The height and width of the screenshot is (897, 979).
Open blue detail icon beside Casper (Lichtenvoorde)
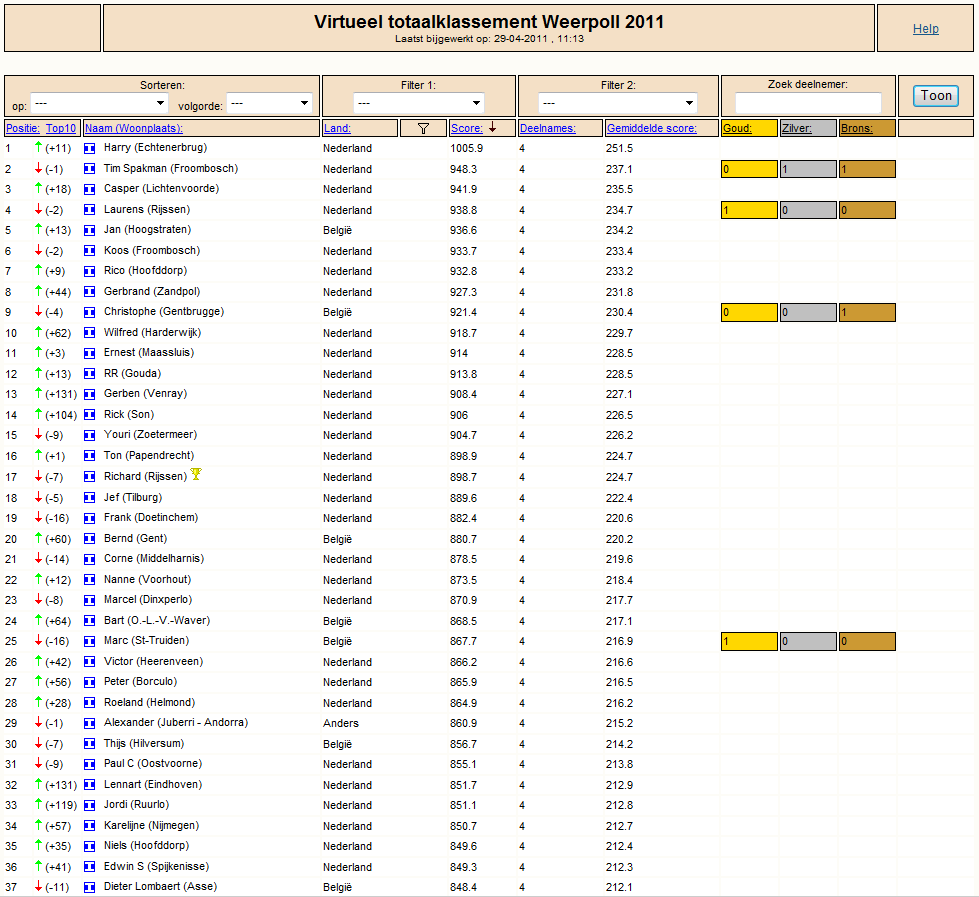click(x=90, y=189)
